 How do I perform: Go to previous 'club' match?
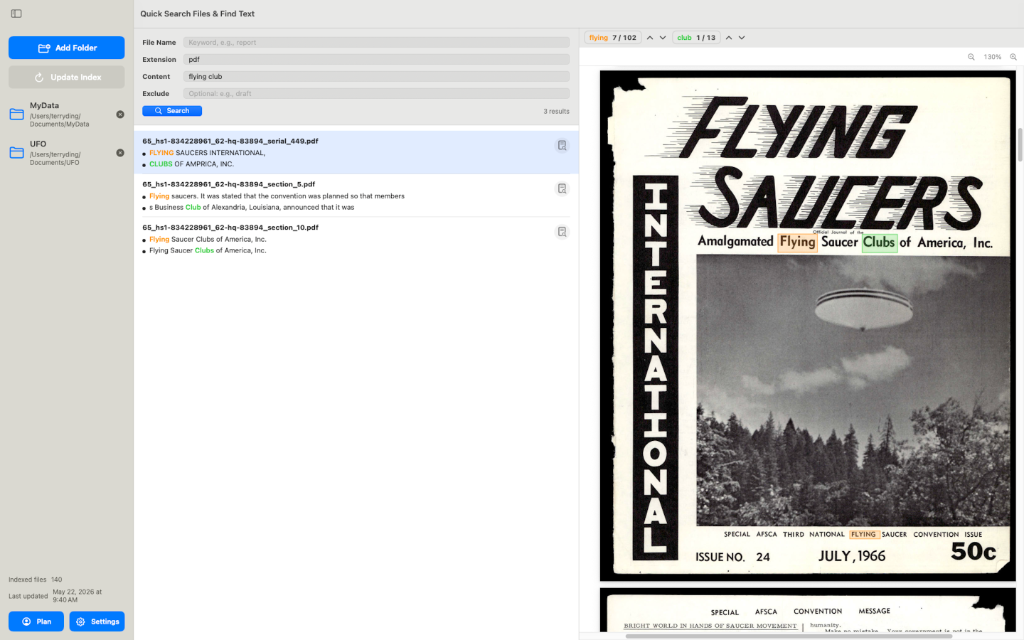(729, 38)
